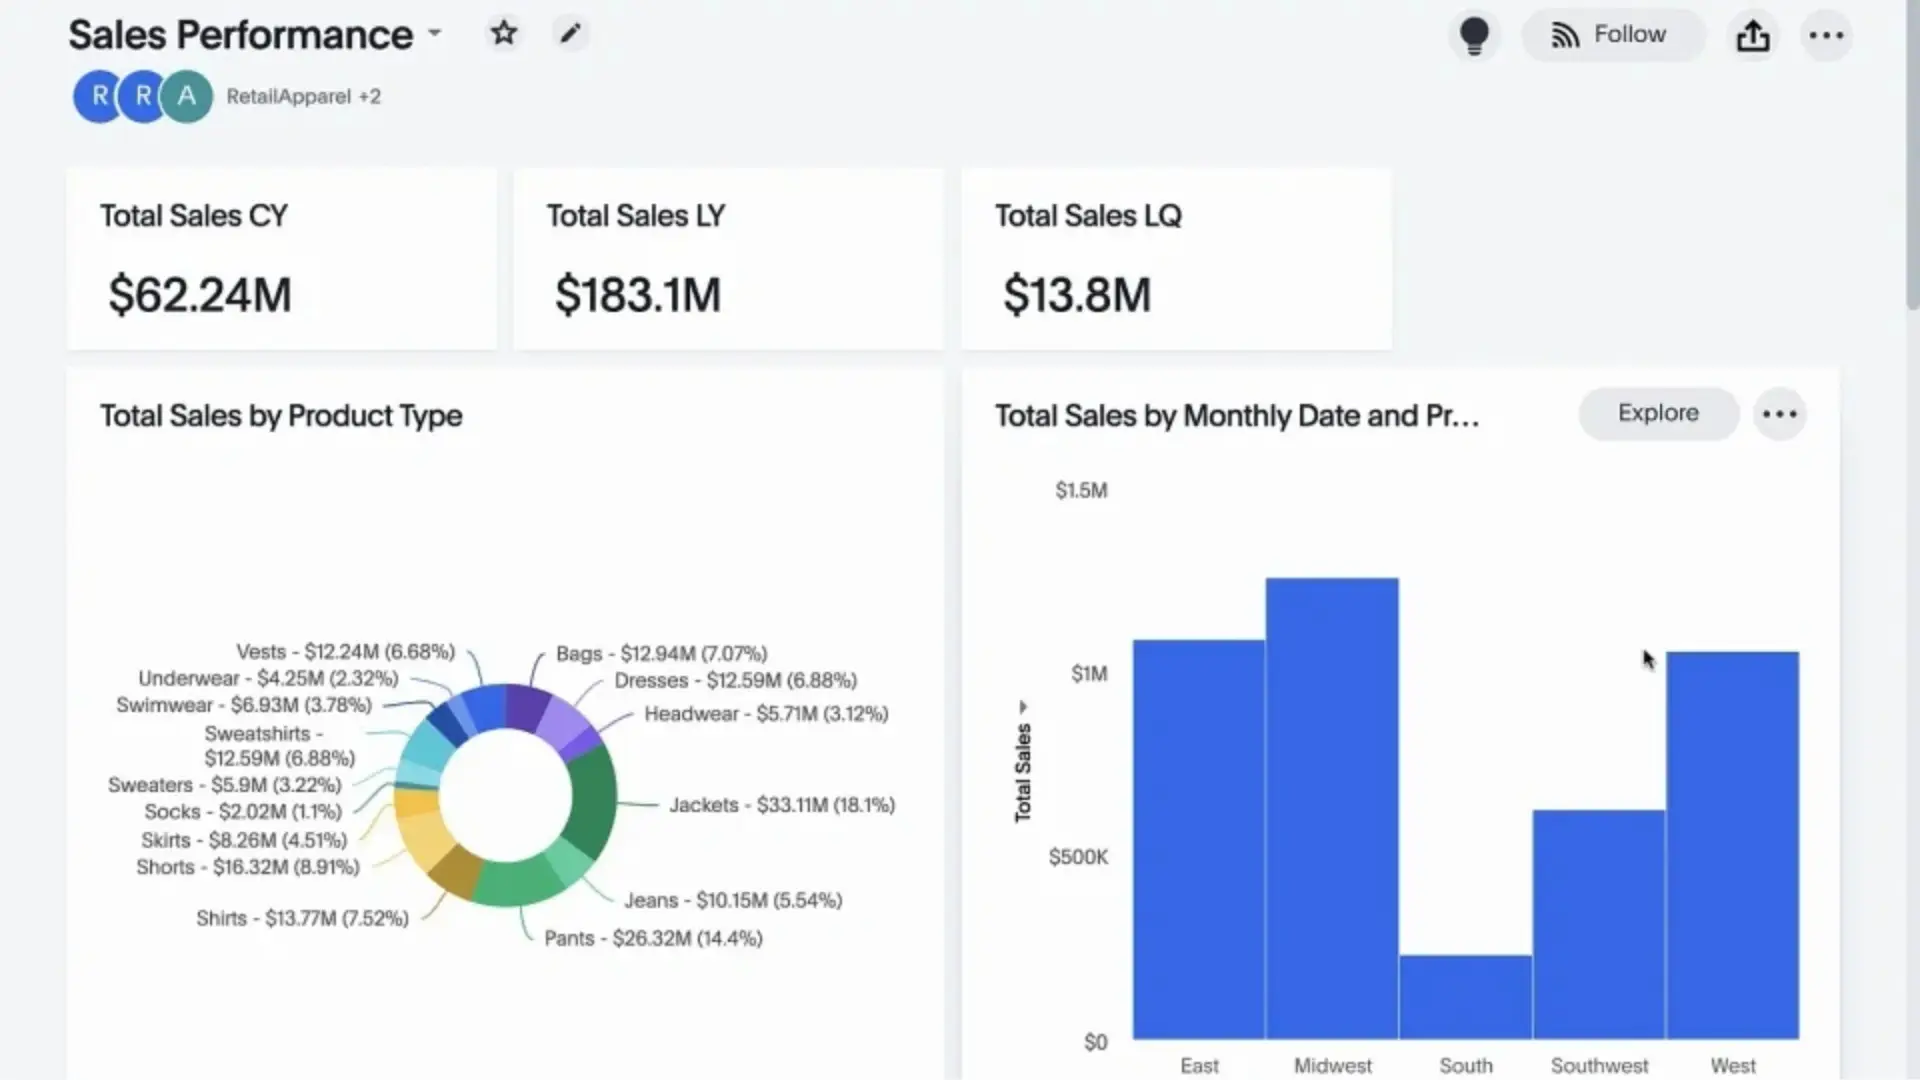The height and width of the screenshot is (1080, 1920).
Task: Open more options for the bar chart
Action: 1779,414
